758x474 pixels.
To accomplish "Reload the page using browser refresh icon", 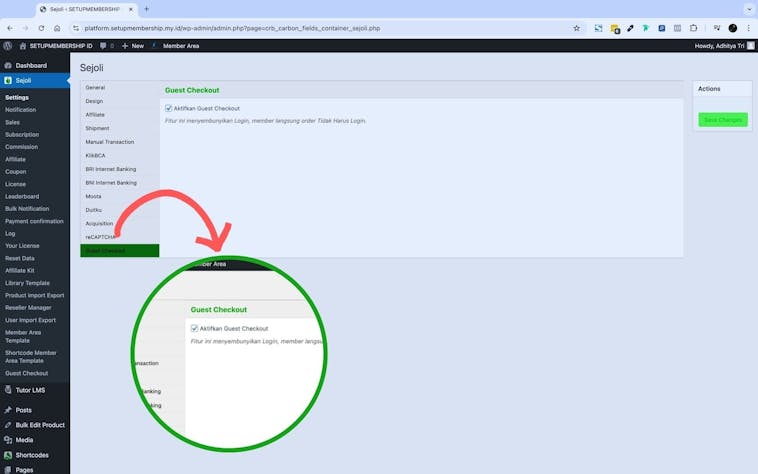I will tap(41, 28).
